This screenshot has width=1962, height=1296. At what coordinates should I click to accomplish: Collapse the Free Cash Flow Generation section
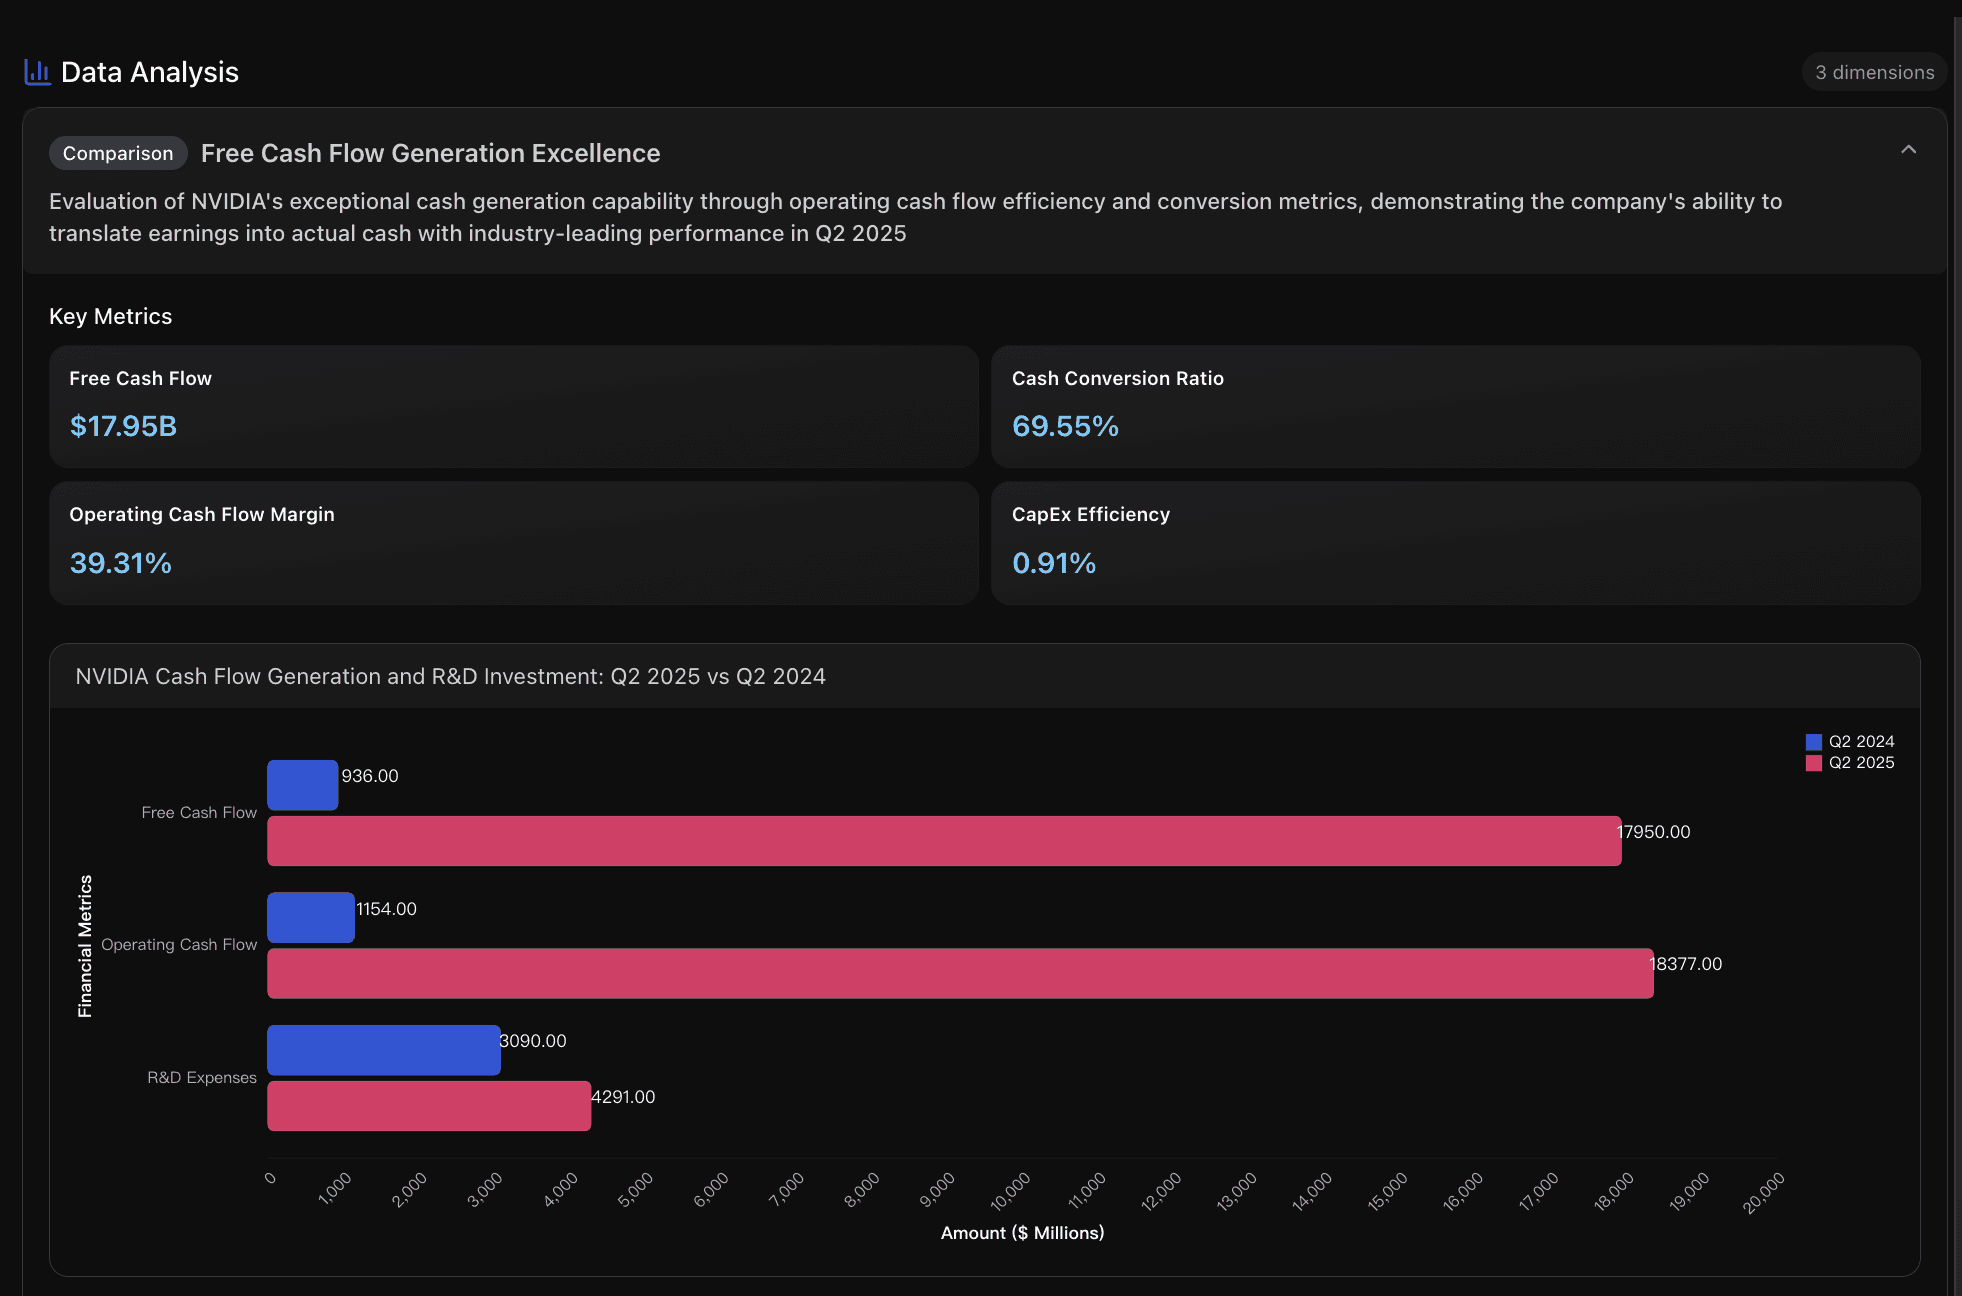(x=1908, y=150)
